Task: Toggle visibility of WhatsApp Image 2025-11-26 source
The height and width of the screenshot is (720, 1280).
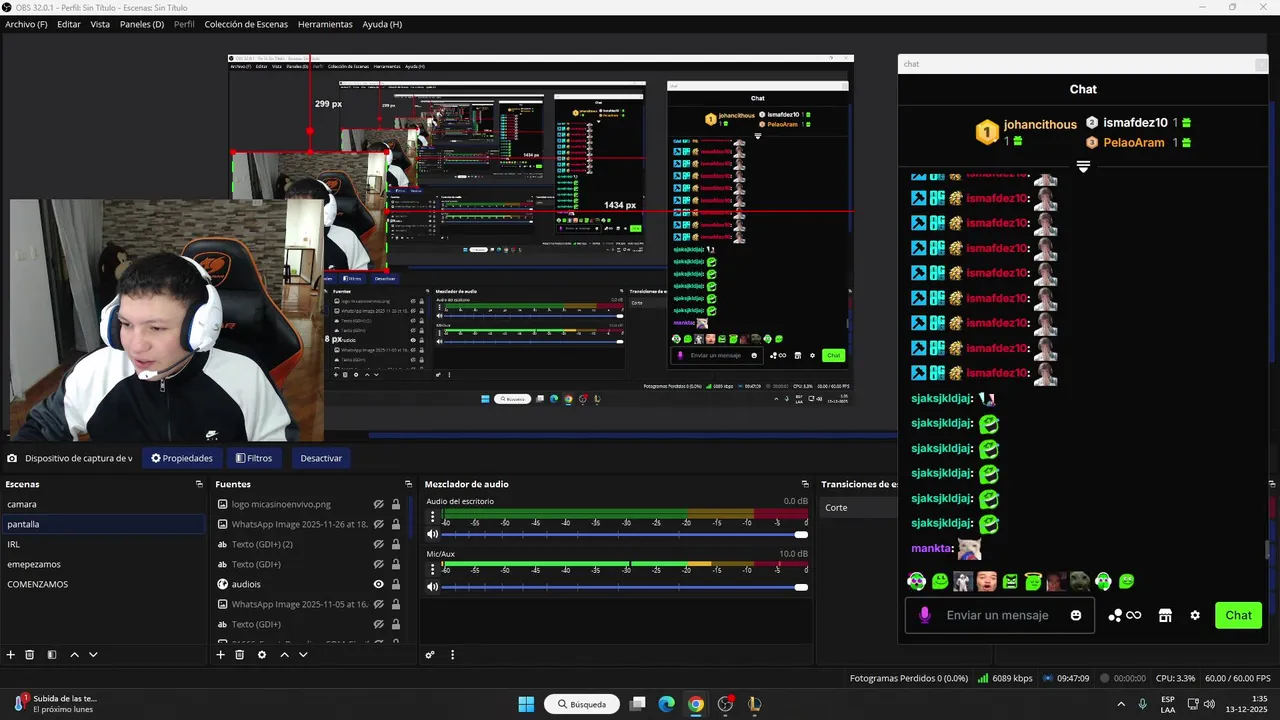Action: click(379, 524)
